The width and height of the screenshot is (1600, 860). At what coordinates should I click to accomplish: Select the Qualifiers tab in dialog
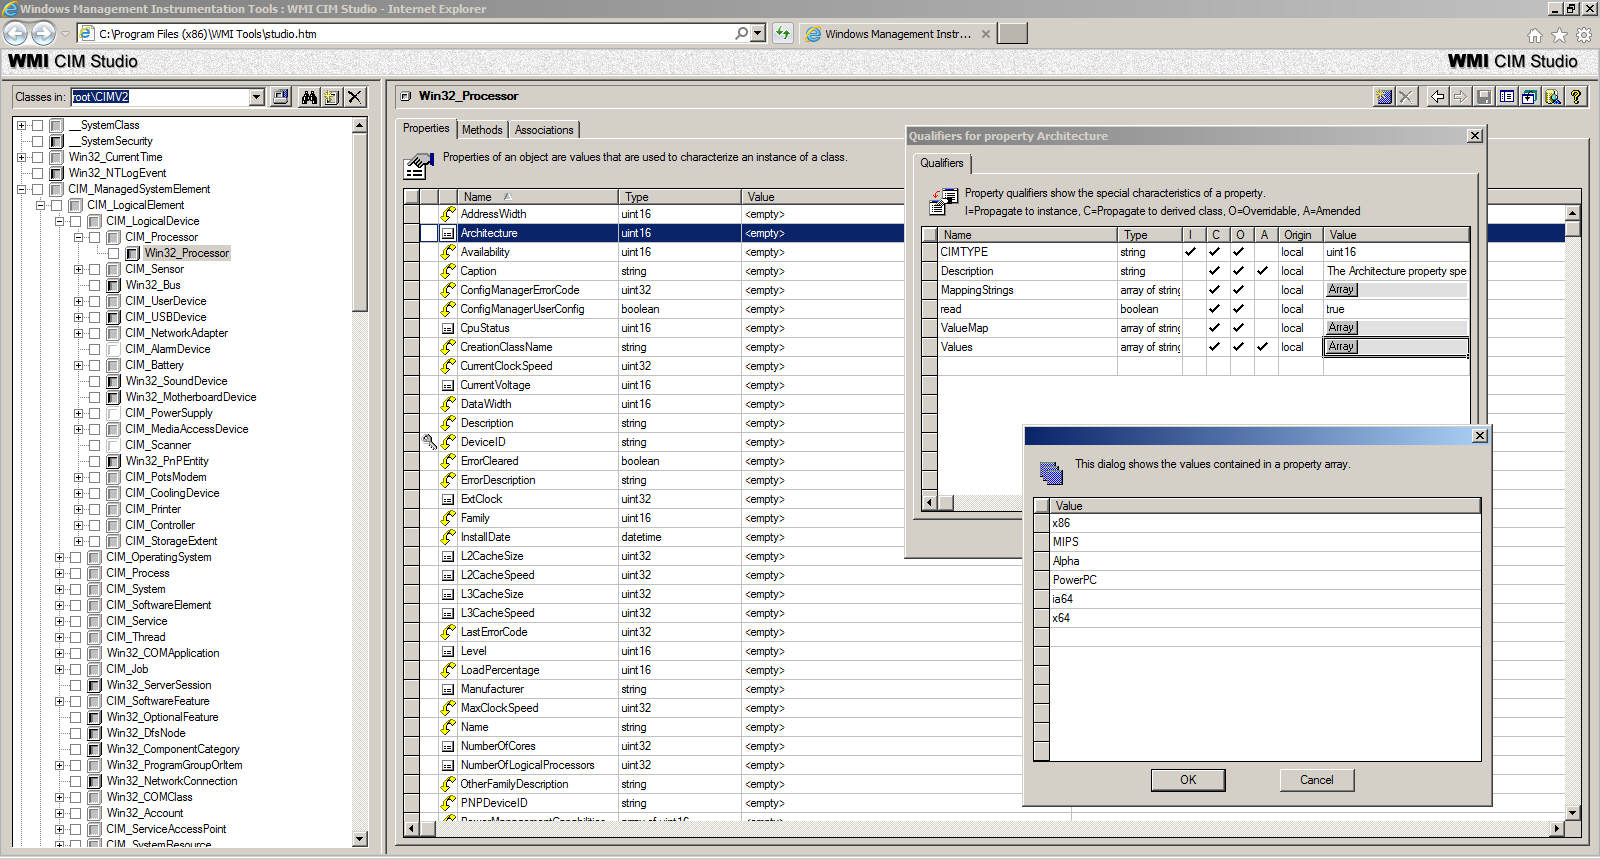coord(942,163)
